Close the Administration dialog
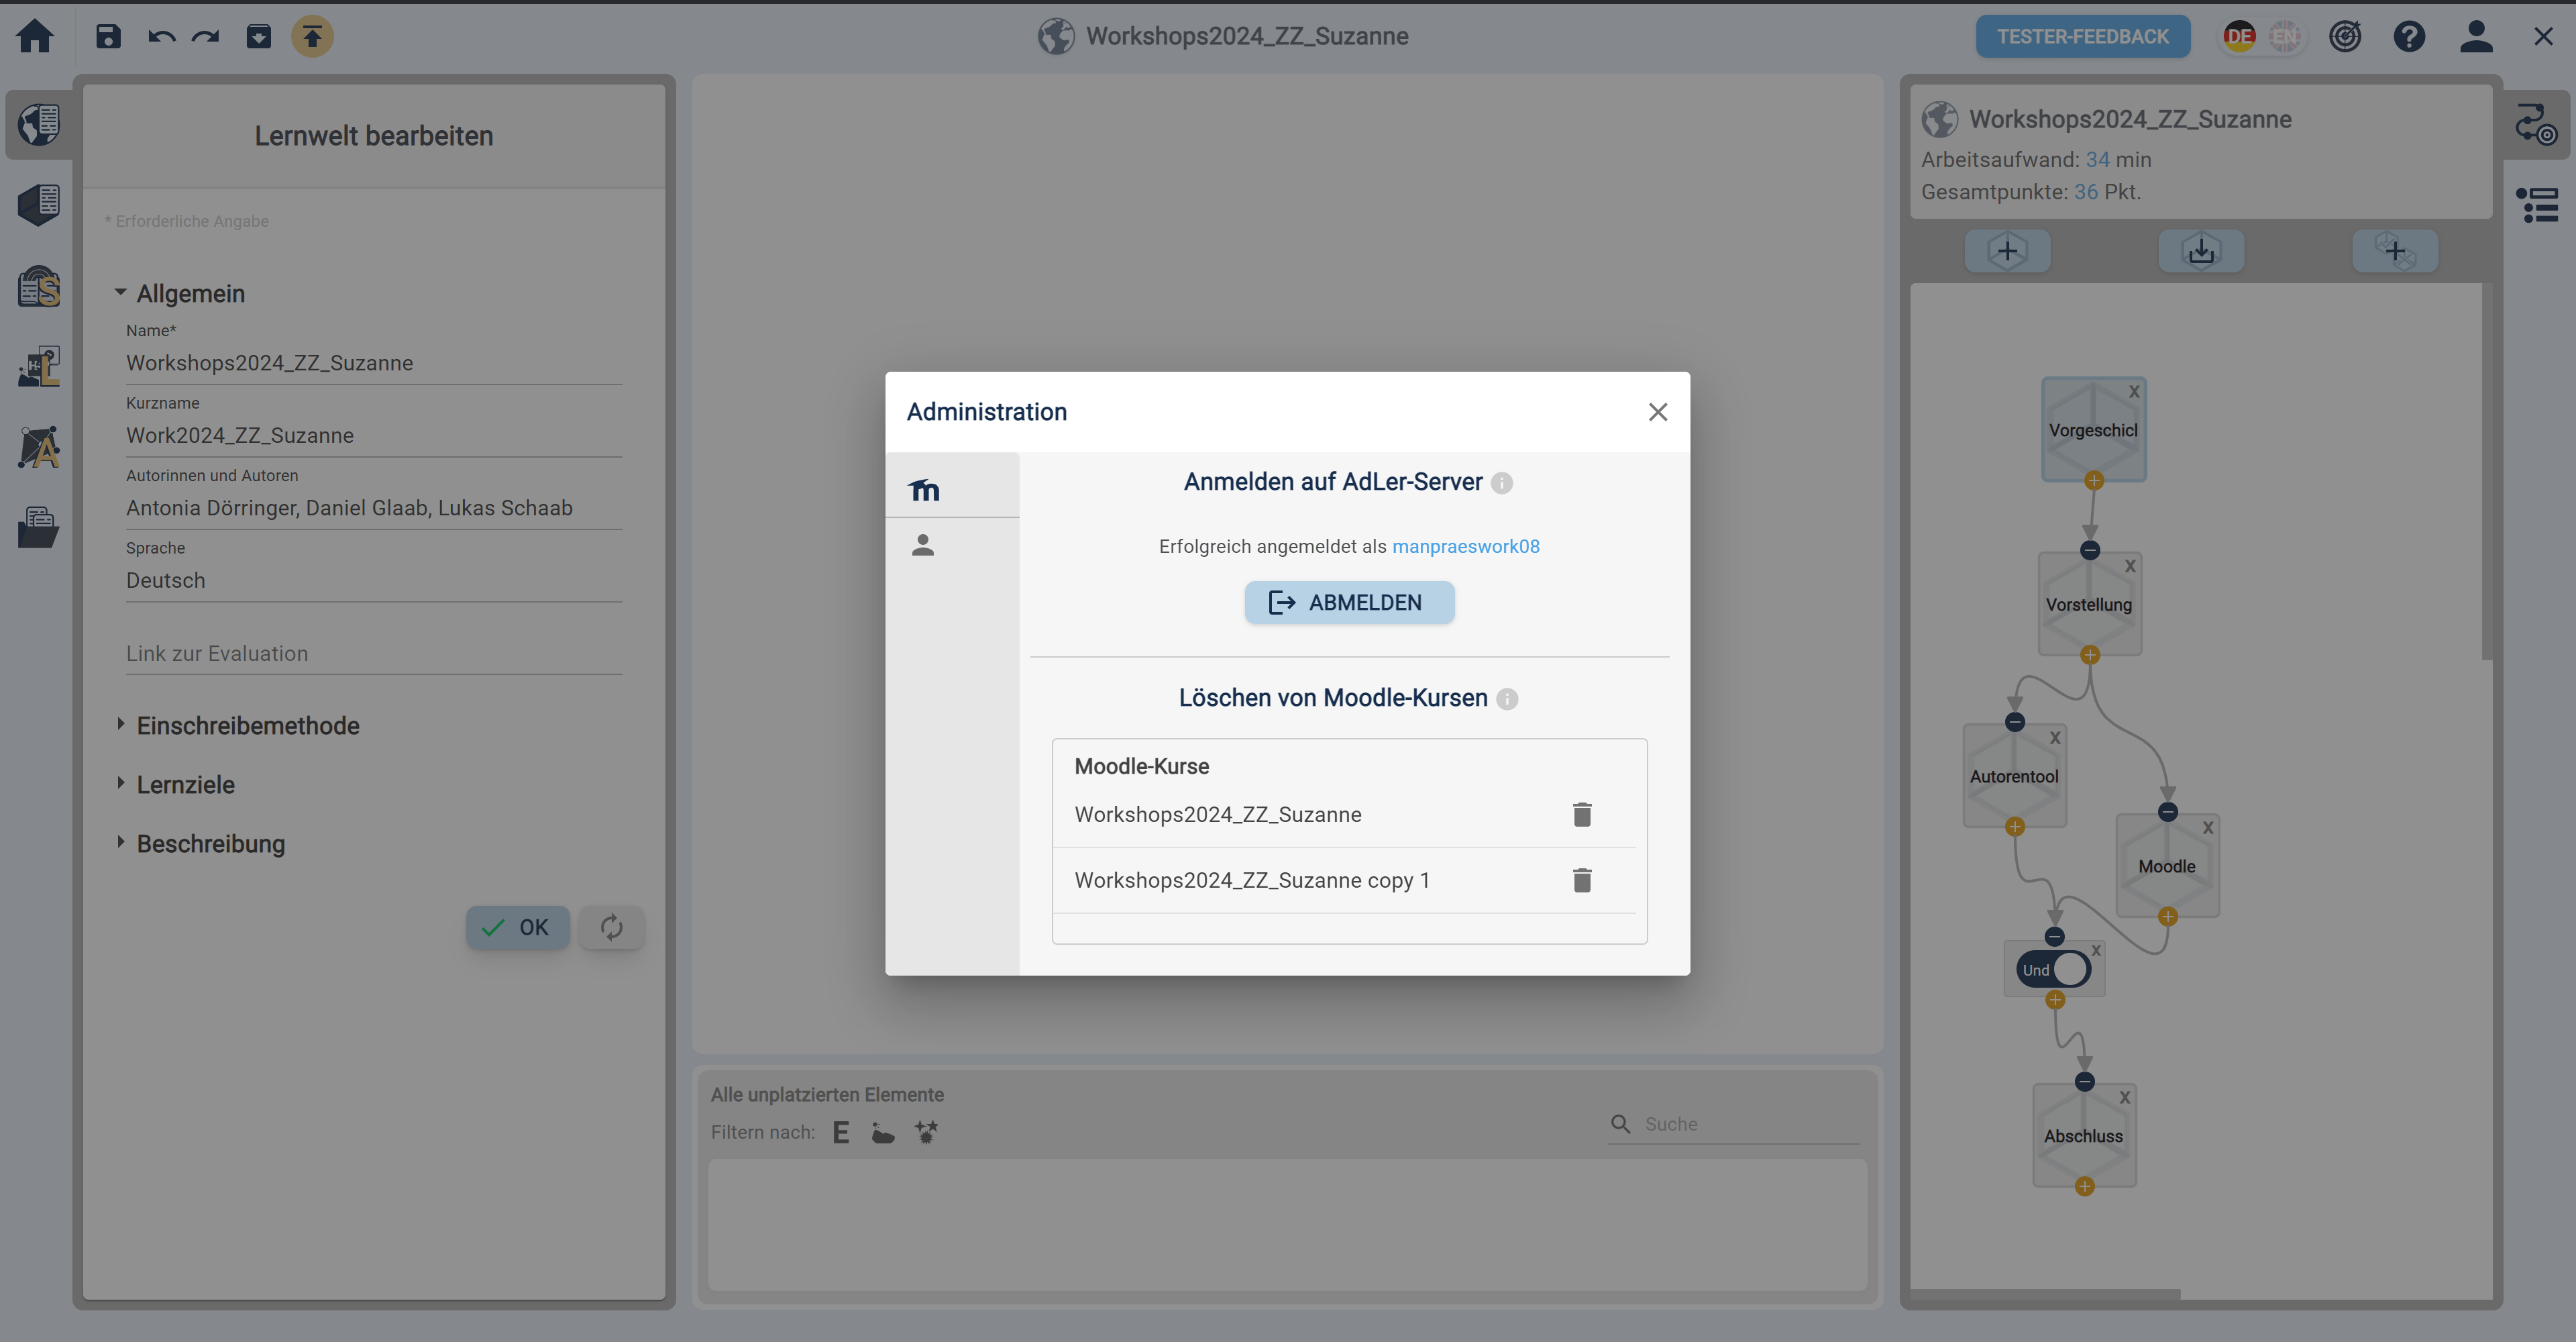The width and height of the screenshot is (2576, 1342). 1657,412
